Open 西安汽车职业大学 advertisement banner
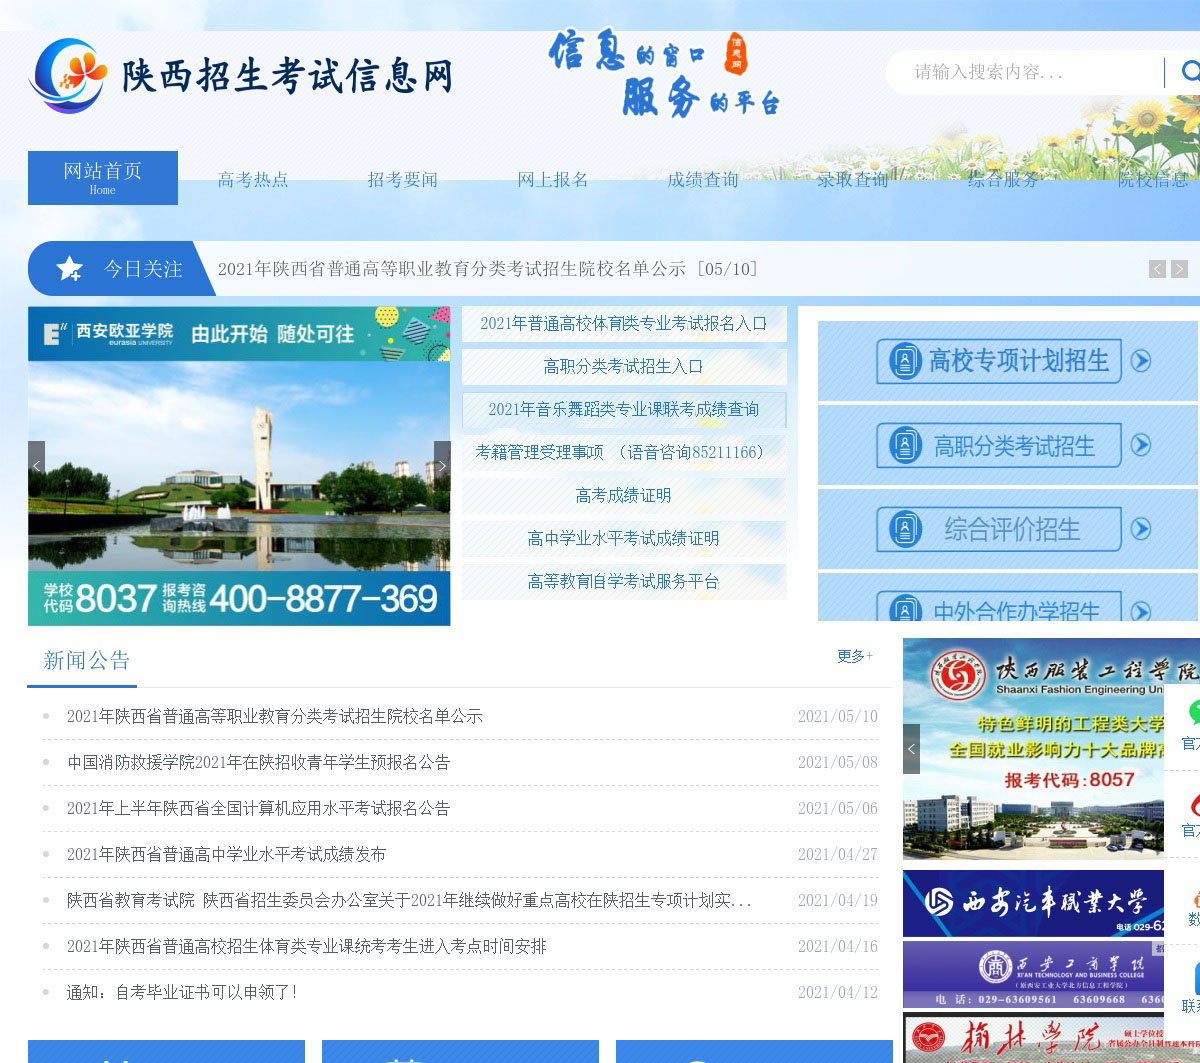Image resolution: width=1200 pixels, height=1063 pixels. tap(1033, 903)
